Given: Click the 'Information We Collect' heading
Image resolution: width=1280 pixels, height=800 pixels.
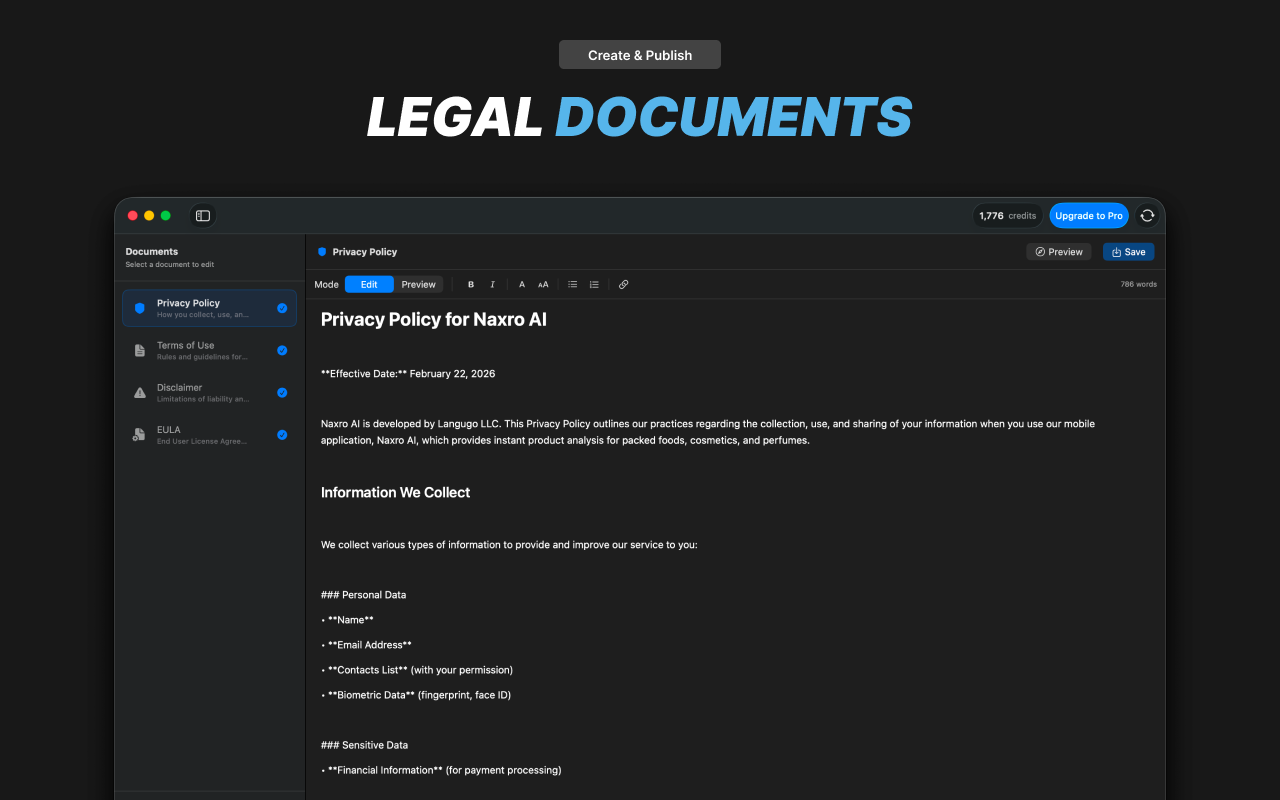Looking at the screenshot, I should [395, 492].
